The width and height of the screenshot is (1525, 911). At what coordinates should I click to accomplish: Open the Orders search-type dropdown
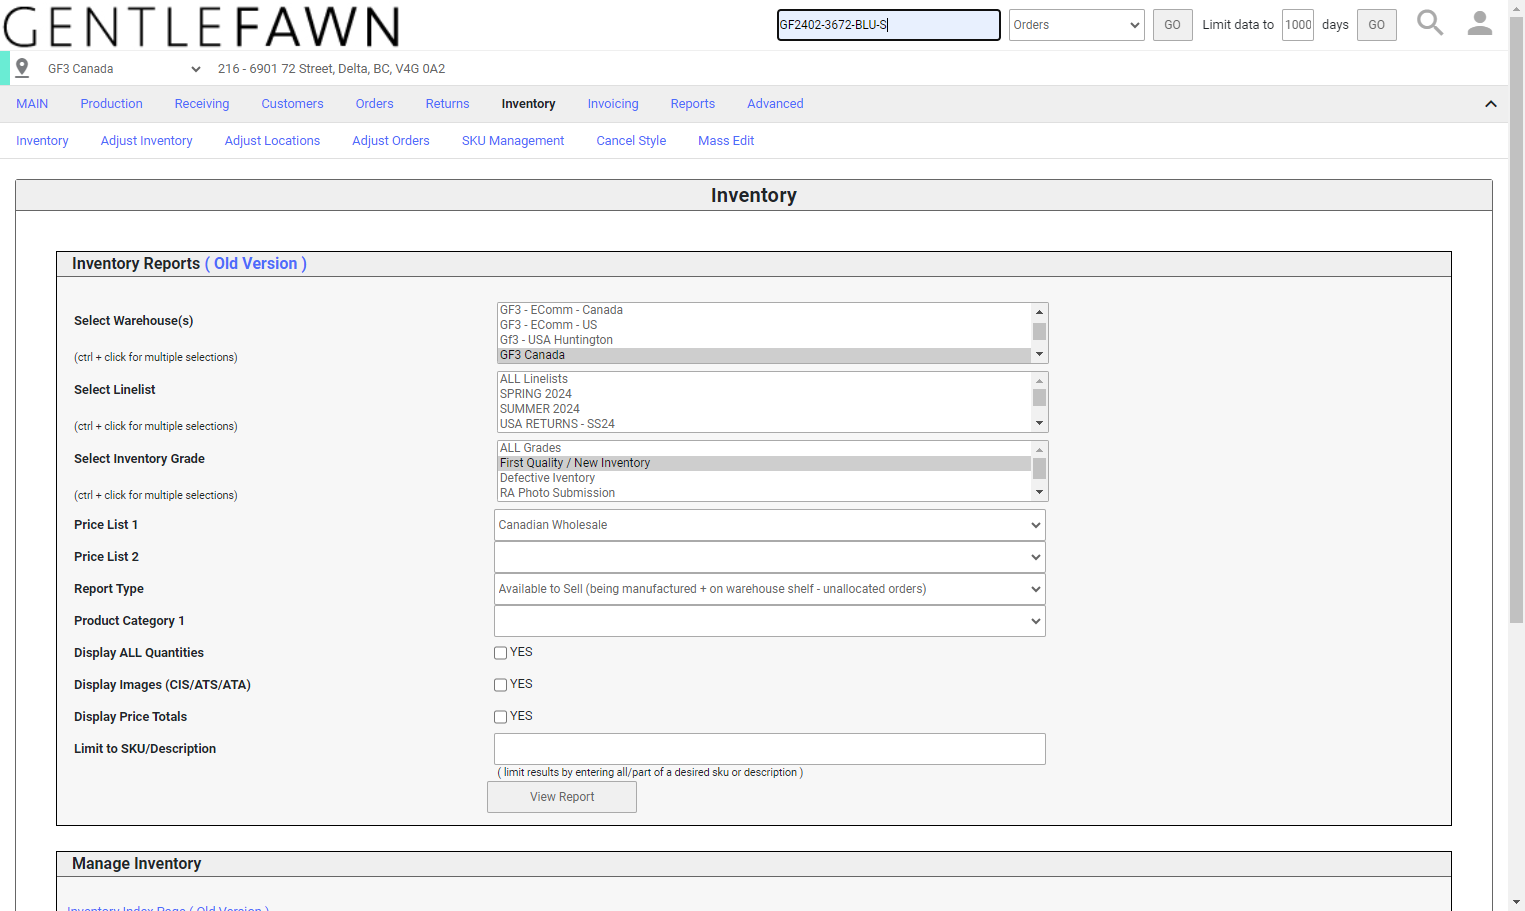(x=1076, y=25)
